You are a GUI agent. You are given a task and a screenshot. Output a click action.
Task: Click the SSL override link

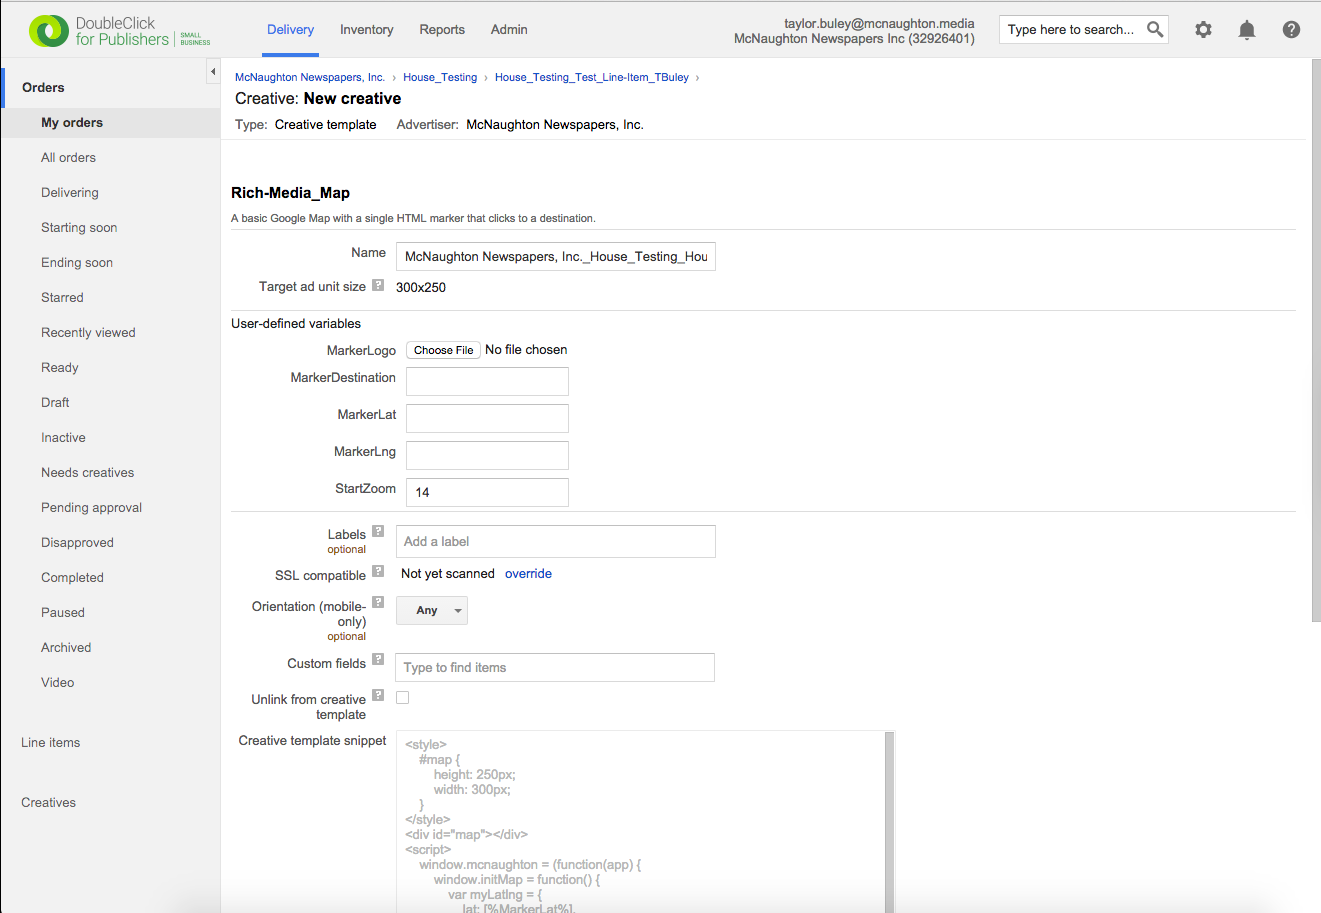click(528, 574)
